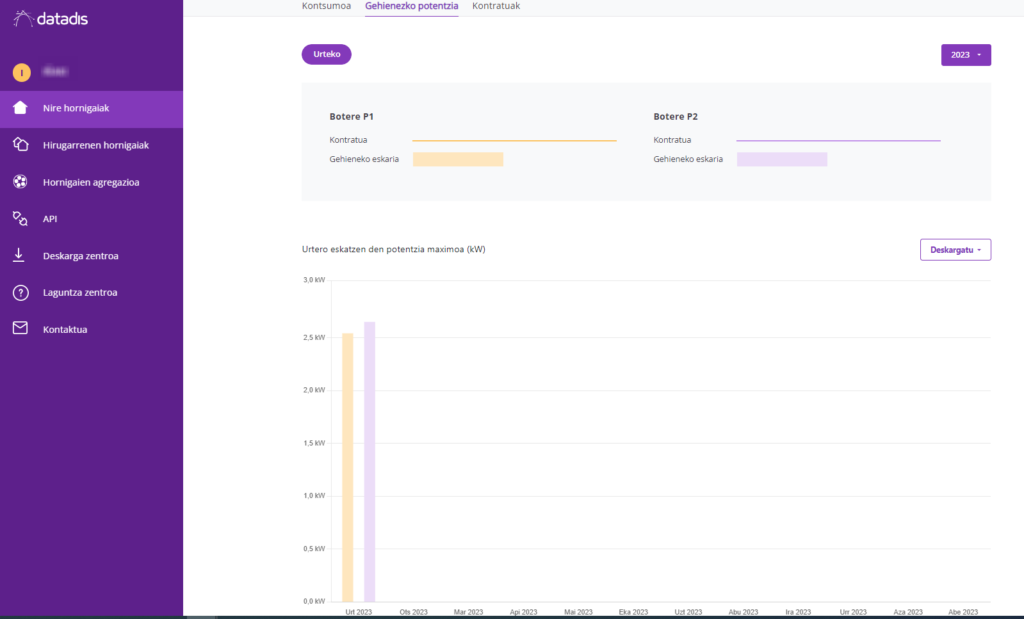Viewport: 1024px width, 619px height.
Task: Expand the Deskargatu download dropdown
Action: coord(955,250)
